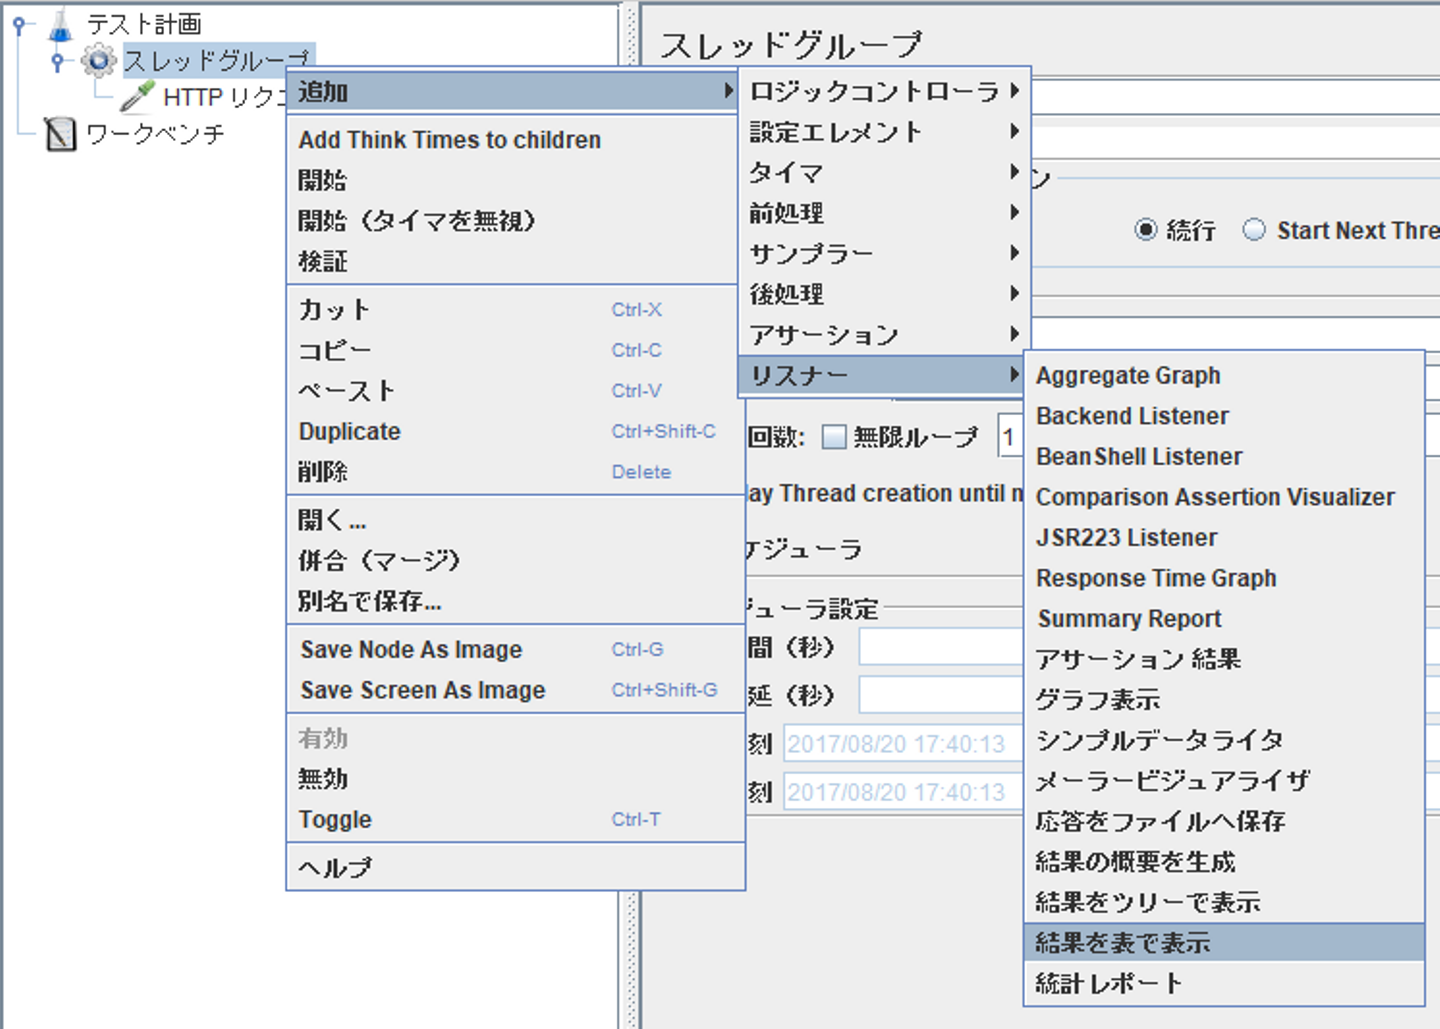Click the HTTP request pipette icon

(137, 97)
